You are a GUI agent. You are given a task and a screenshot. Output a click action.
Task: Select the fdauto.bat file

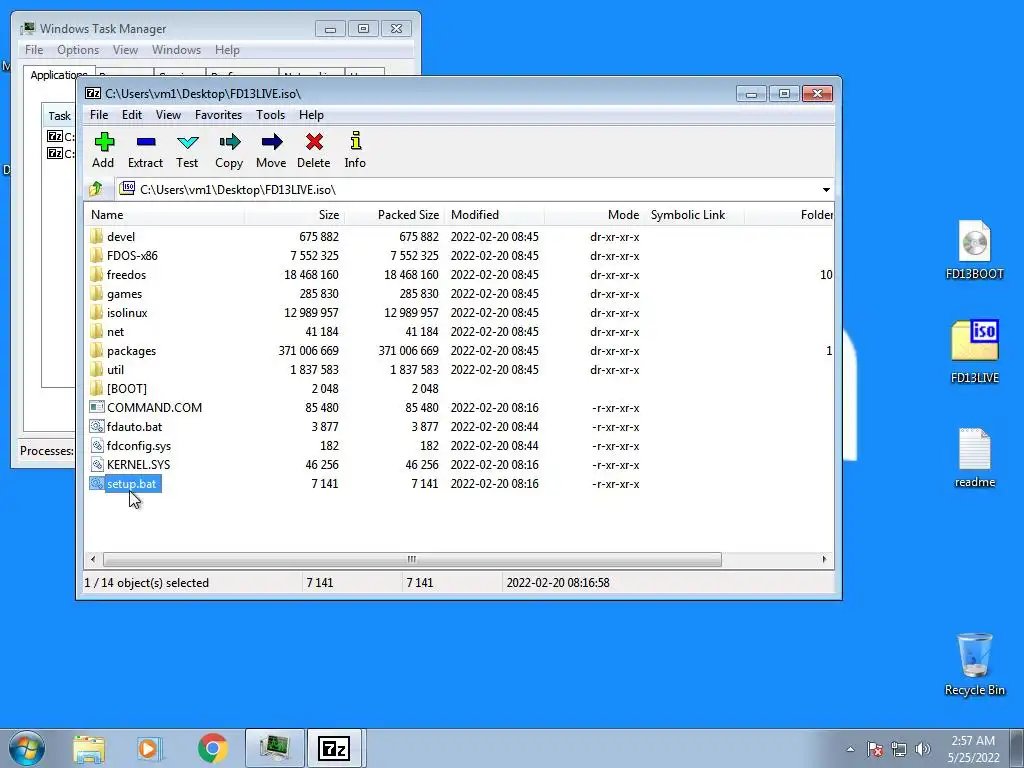(134, 426)
